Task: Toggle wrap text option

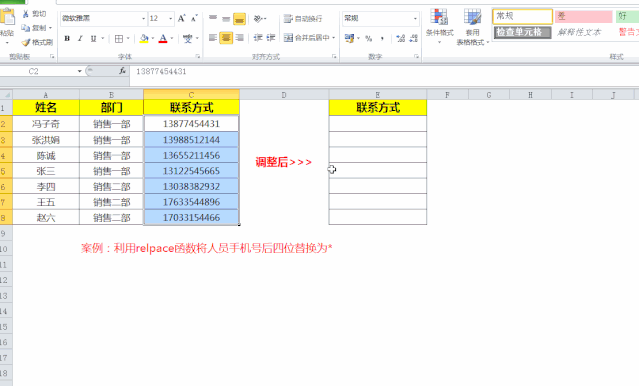Action: pos(303,18)
